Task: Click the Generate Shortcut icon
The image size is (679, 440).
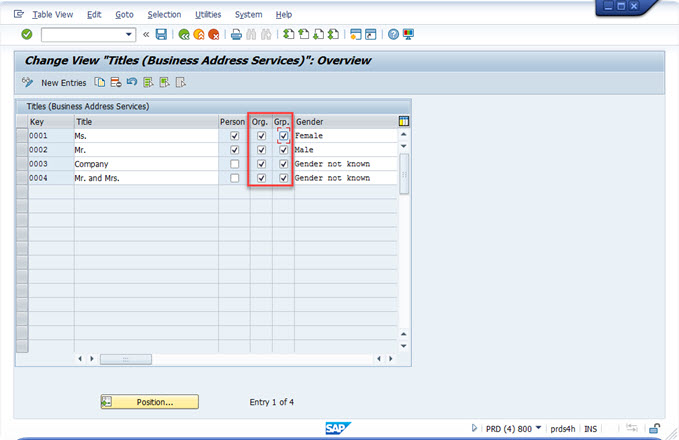Action: click(x=371, y=34)
